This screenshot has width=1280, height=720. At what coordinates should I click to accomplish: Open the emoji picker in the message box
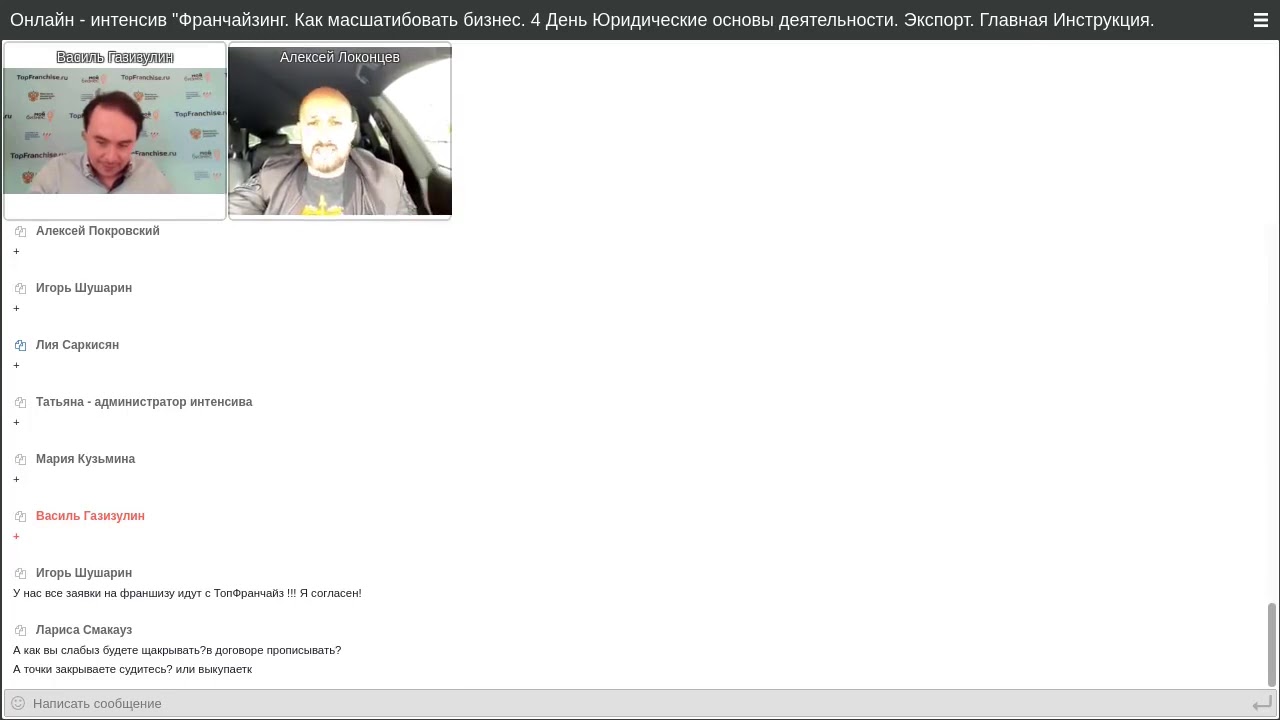point(18,703)
